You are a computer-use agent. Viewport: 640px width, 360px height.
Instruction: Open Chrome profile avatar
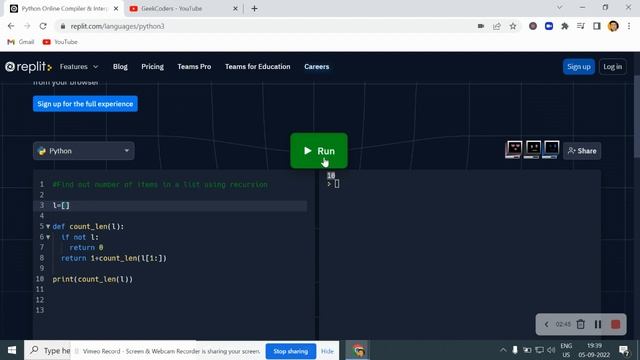[613, 26]
